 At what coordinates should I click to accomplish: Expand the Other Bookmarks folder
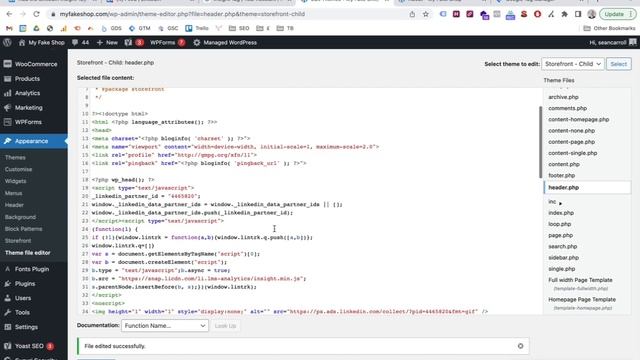[609, 28]
